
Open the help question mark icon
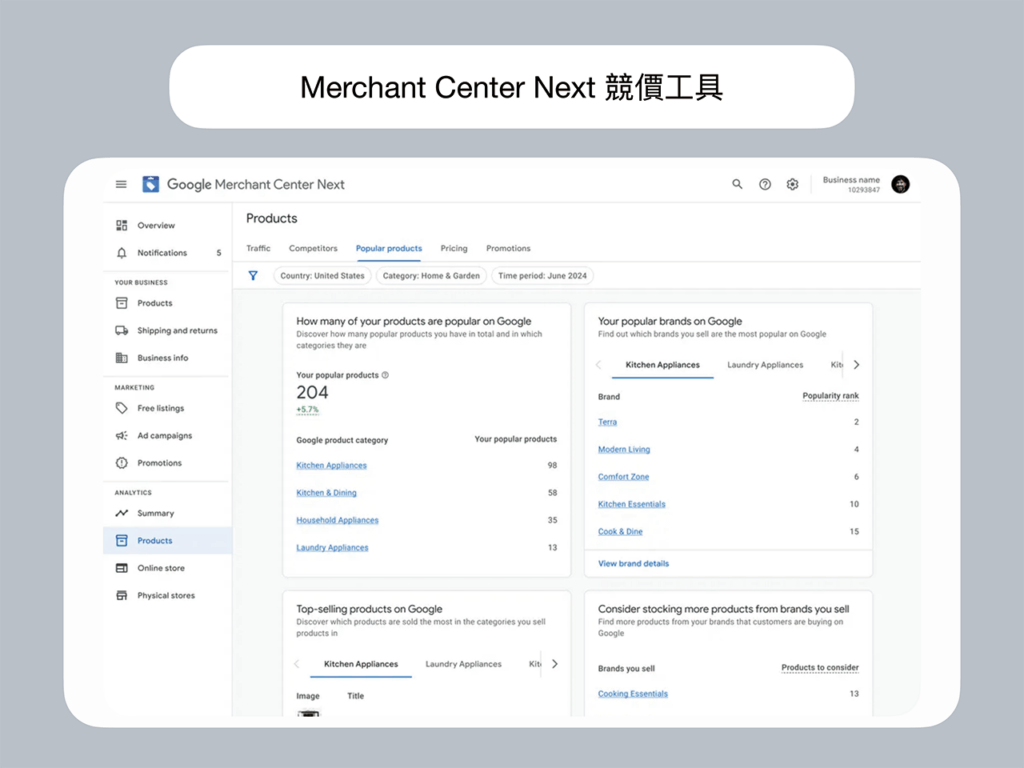click(765, 184)
